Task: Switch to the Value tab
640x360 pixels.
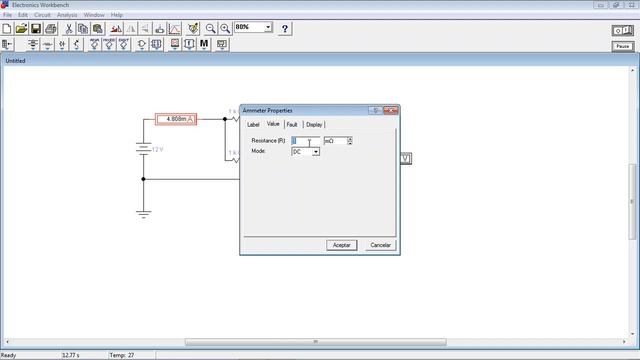Action: 273,124
